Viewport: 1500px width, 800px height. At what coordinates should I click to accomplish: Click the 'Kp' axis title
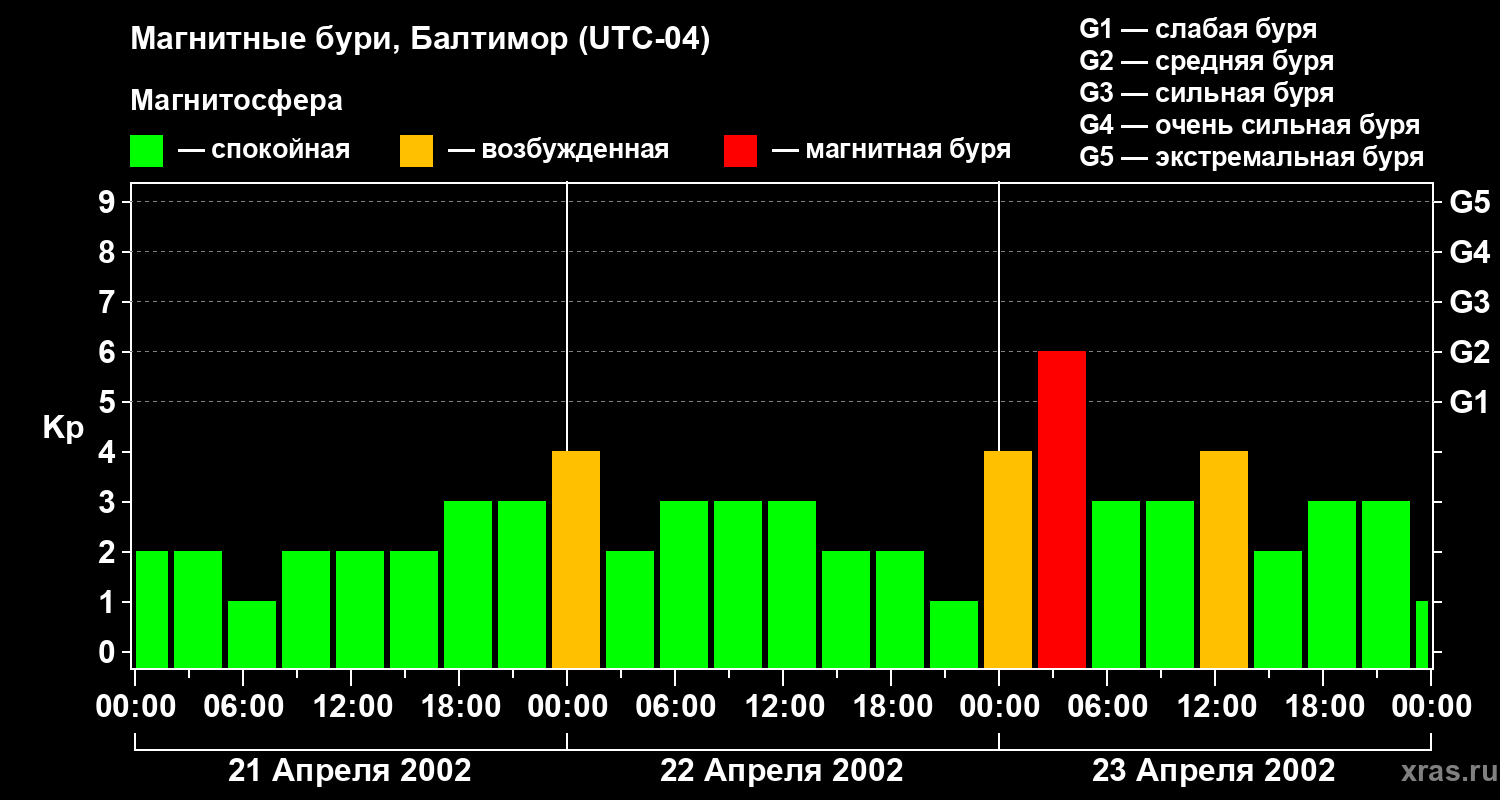click(x=63, y=428)
